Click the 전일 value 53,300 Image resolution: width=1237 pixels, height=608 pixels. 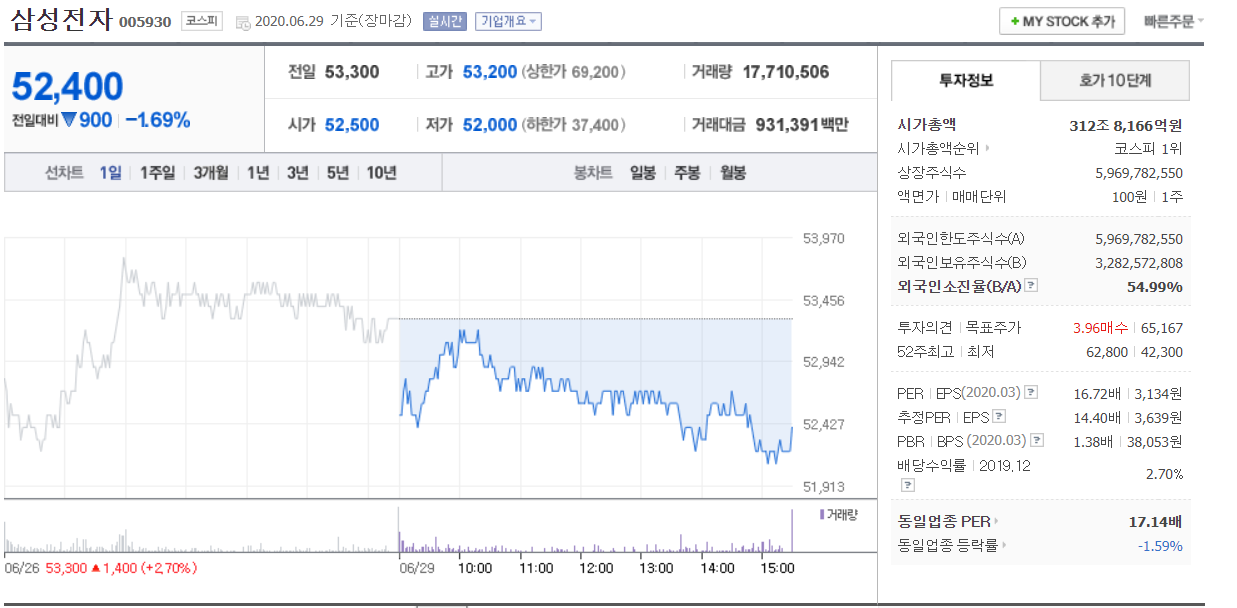352,72
